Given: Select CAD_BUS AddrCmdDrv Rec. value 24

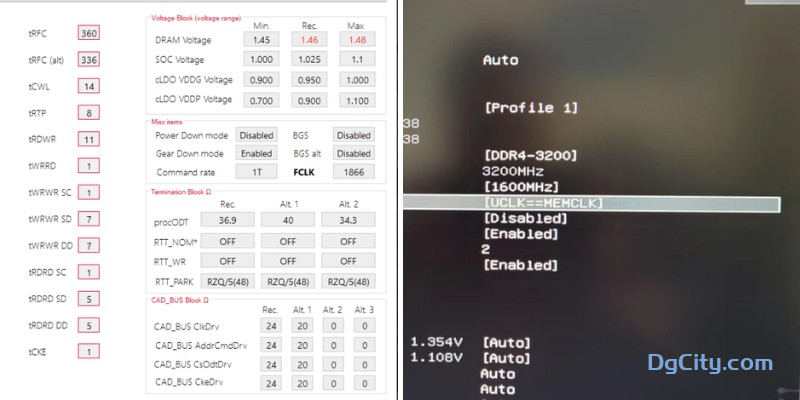Looking at the screenshot, I should point(271,345).
